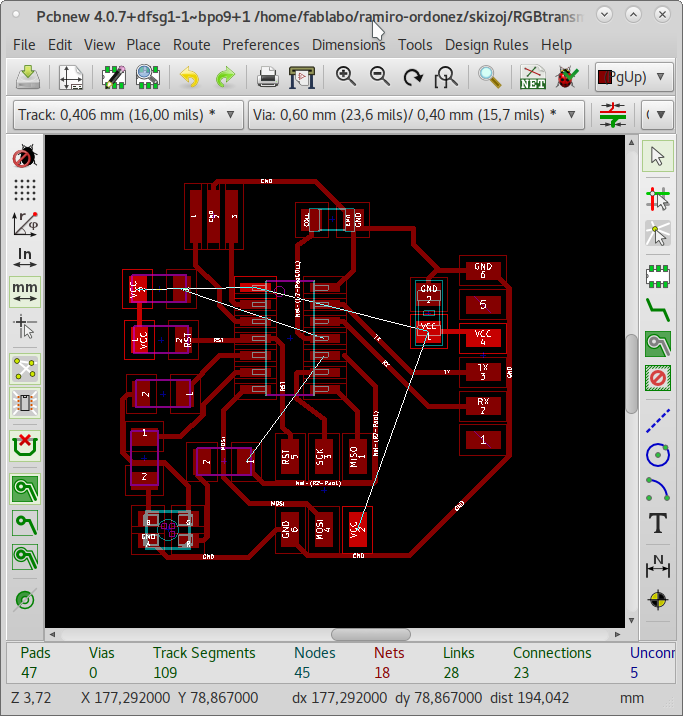Open the PgUp layer selector dropdown
Screen dimensions: 683x716
click(634, 77)
